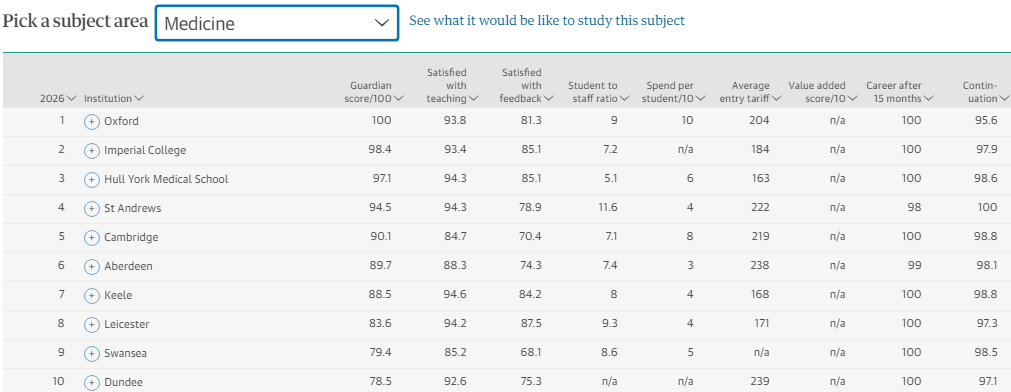Image resolution: width=1011 pixels, height=392 pixels.
Task: Sort by the 2026 rank column
Action: tap(58, 99)
